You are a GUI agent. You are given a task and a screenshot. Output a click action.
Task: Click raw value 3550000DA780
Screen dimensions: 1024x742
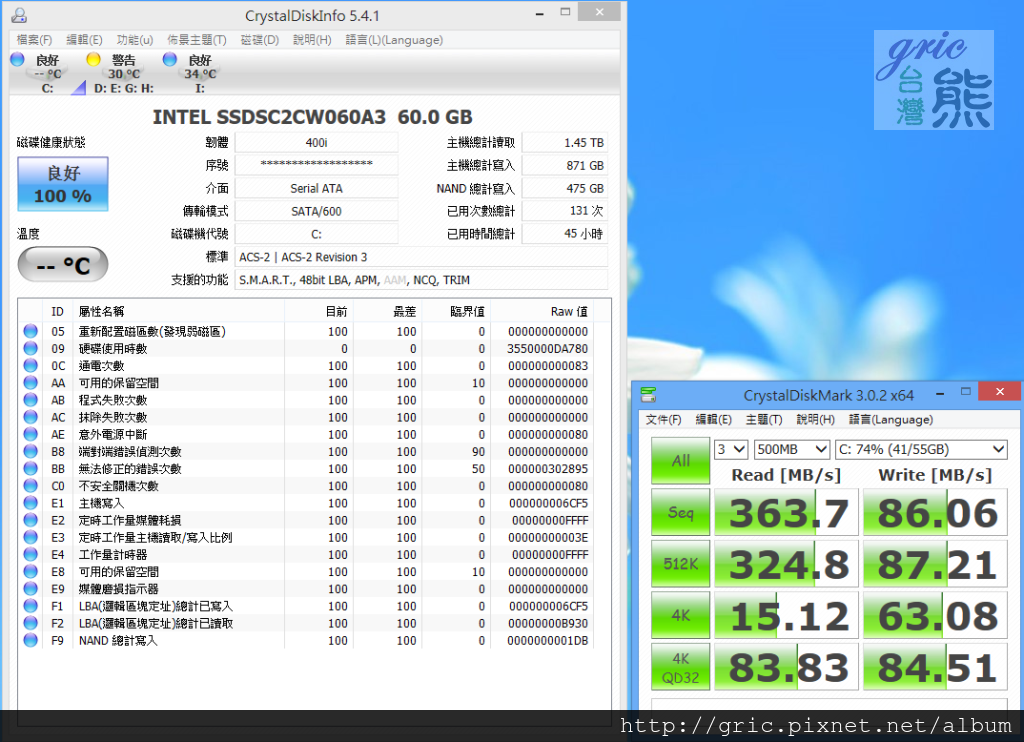click(x=547, y=349)
